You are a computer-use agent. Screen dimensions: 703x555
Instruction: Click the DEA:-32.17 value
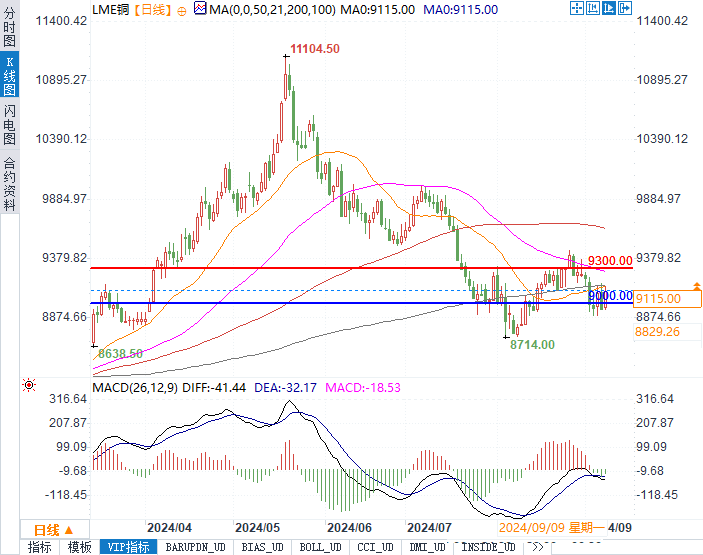click(x=285, y=388)
